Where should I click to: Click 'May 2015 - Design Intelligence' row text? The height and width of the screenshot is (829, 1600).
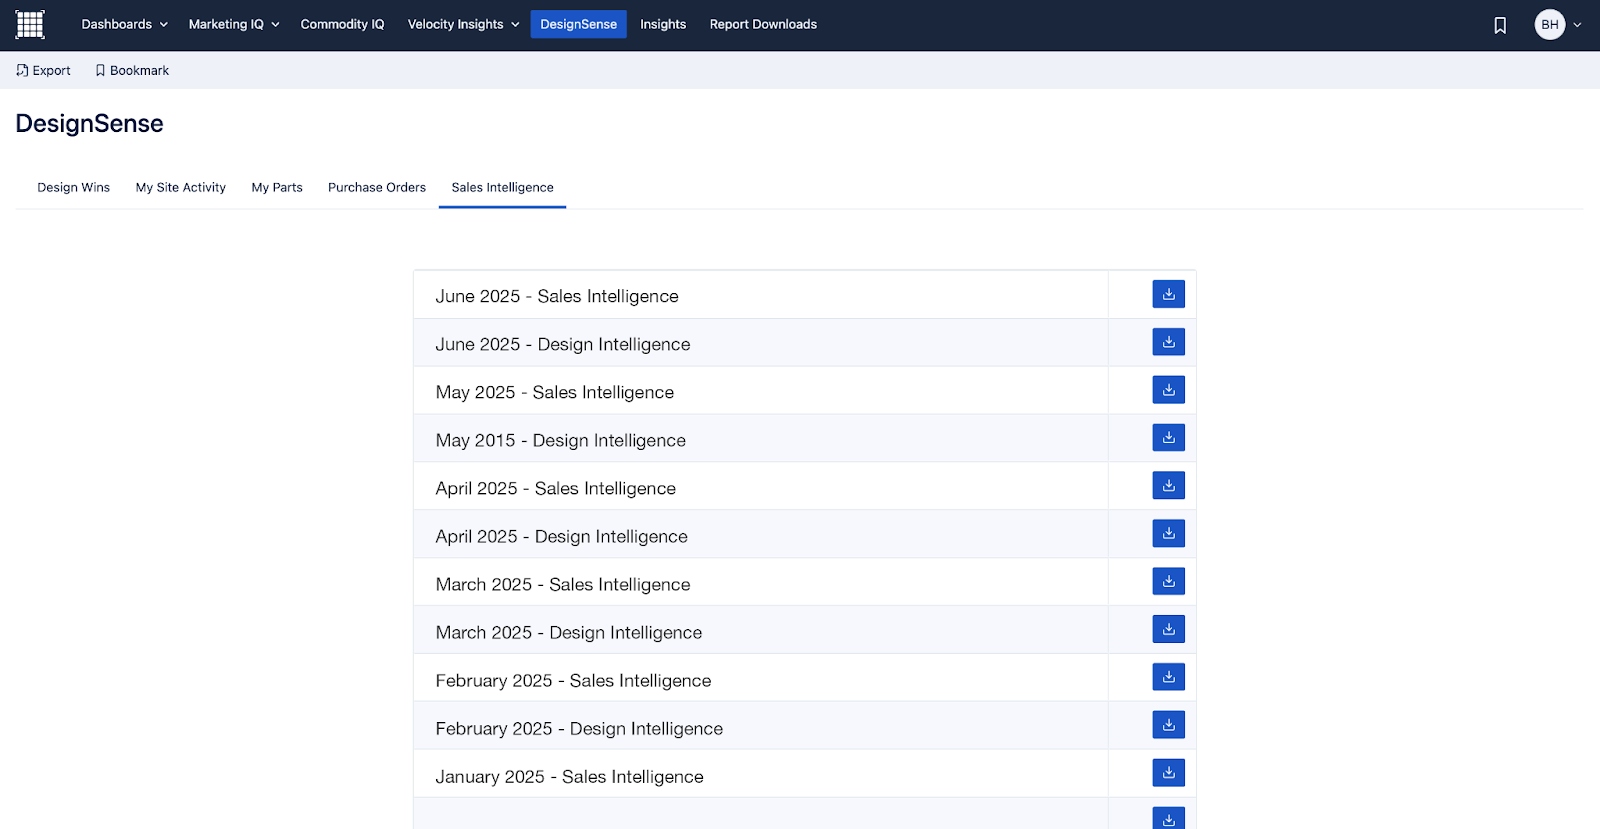(561, 440)
